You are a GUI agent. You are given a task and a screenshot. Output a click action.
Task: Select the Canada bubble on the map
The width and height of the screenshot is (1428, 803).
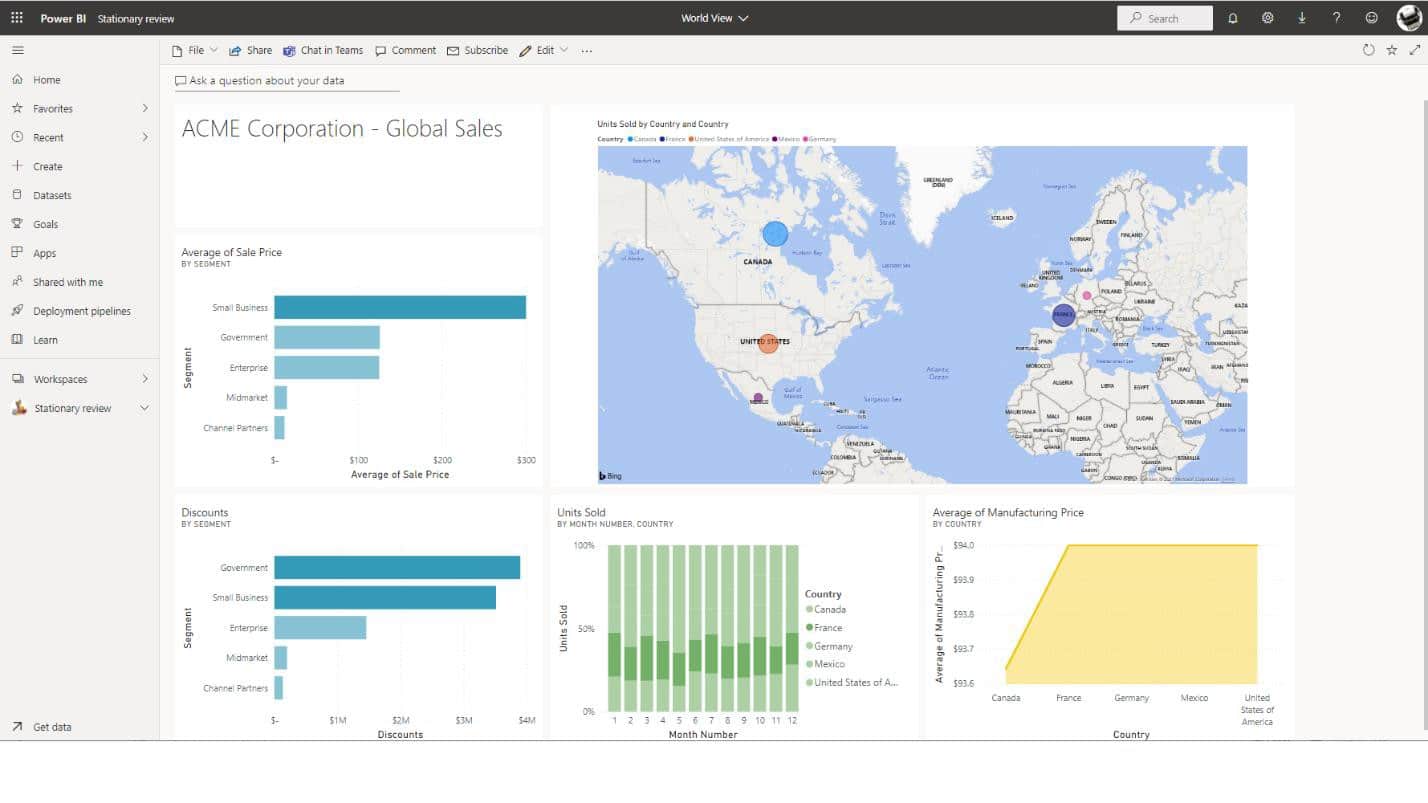[775, 234]
